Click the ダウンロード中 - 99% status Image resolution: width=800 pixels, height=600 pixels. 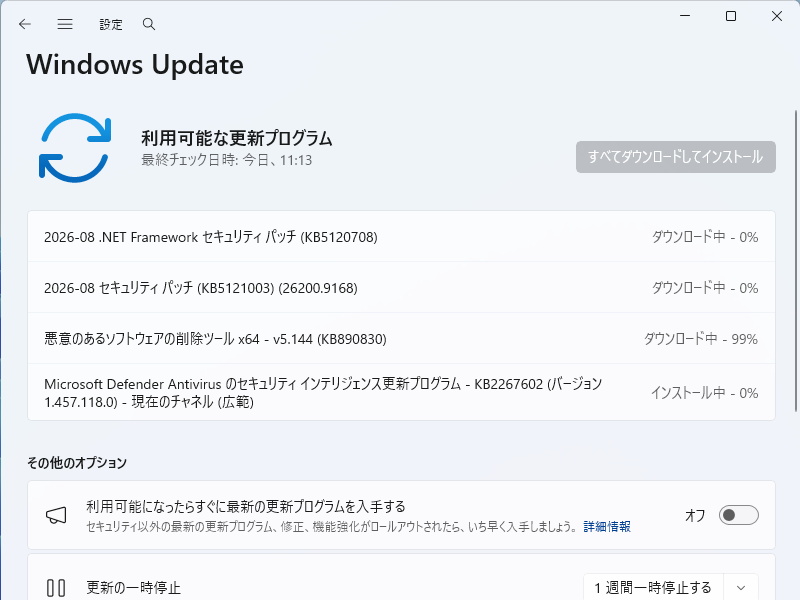(701, 339)
